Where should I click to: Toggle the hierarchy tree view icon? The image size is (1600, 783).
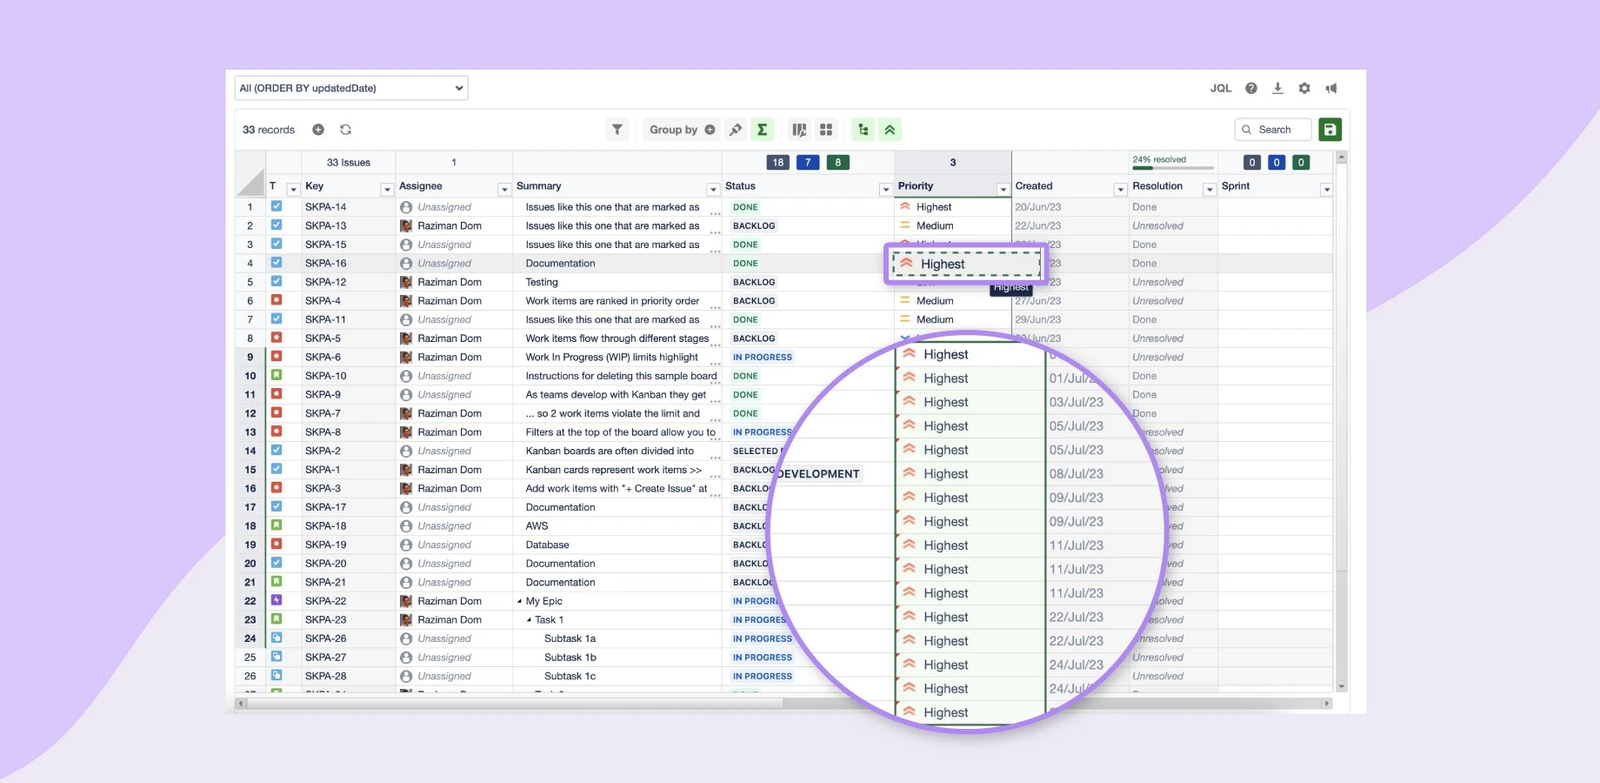pos(863,130)
